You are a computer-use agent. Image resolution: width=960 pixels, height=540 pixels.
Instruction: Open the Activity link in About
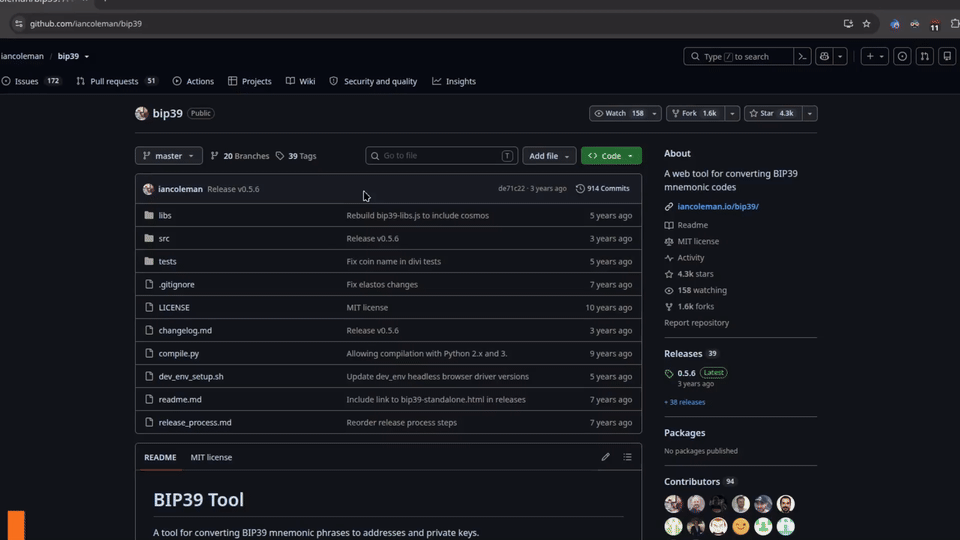pyautogui.click(x=691, y=258)
